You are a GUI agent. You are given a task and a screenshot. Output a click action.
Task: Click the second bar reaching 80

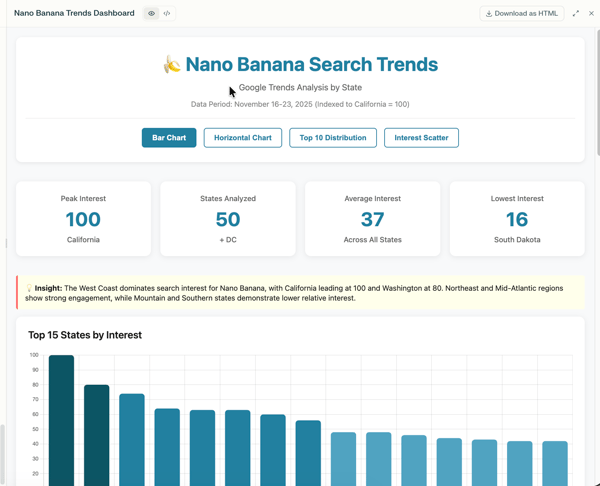coord(96,435)
